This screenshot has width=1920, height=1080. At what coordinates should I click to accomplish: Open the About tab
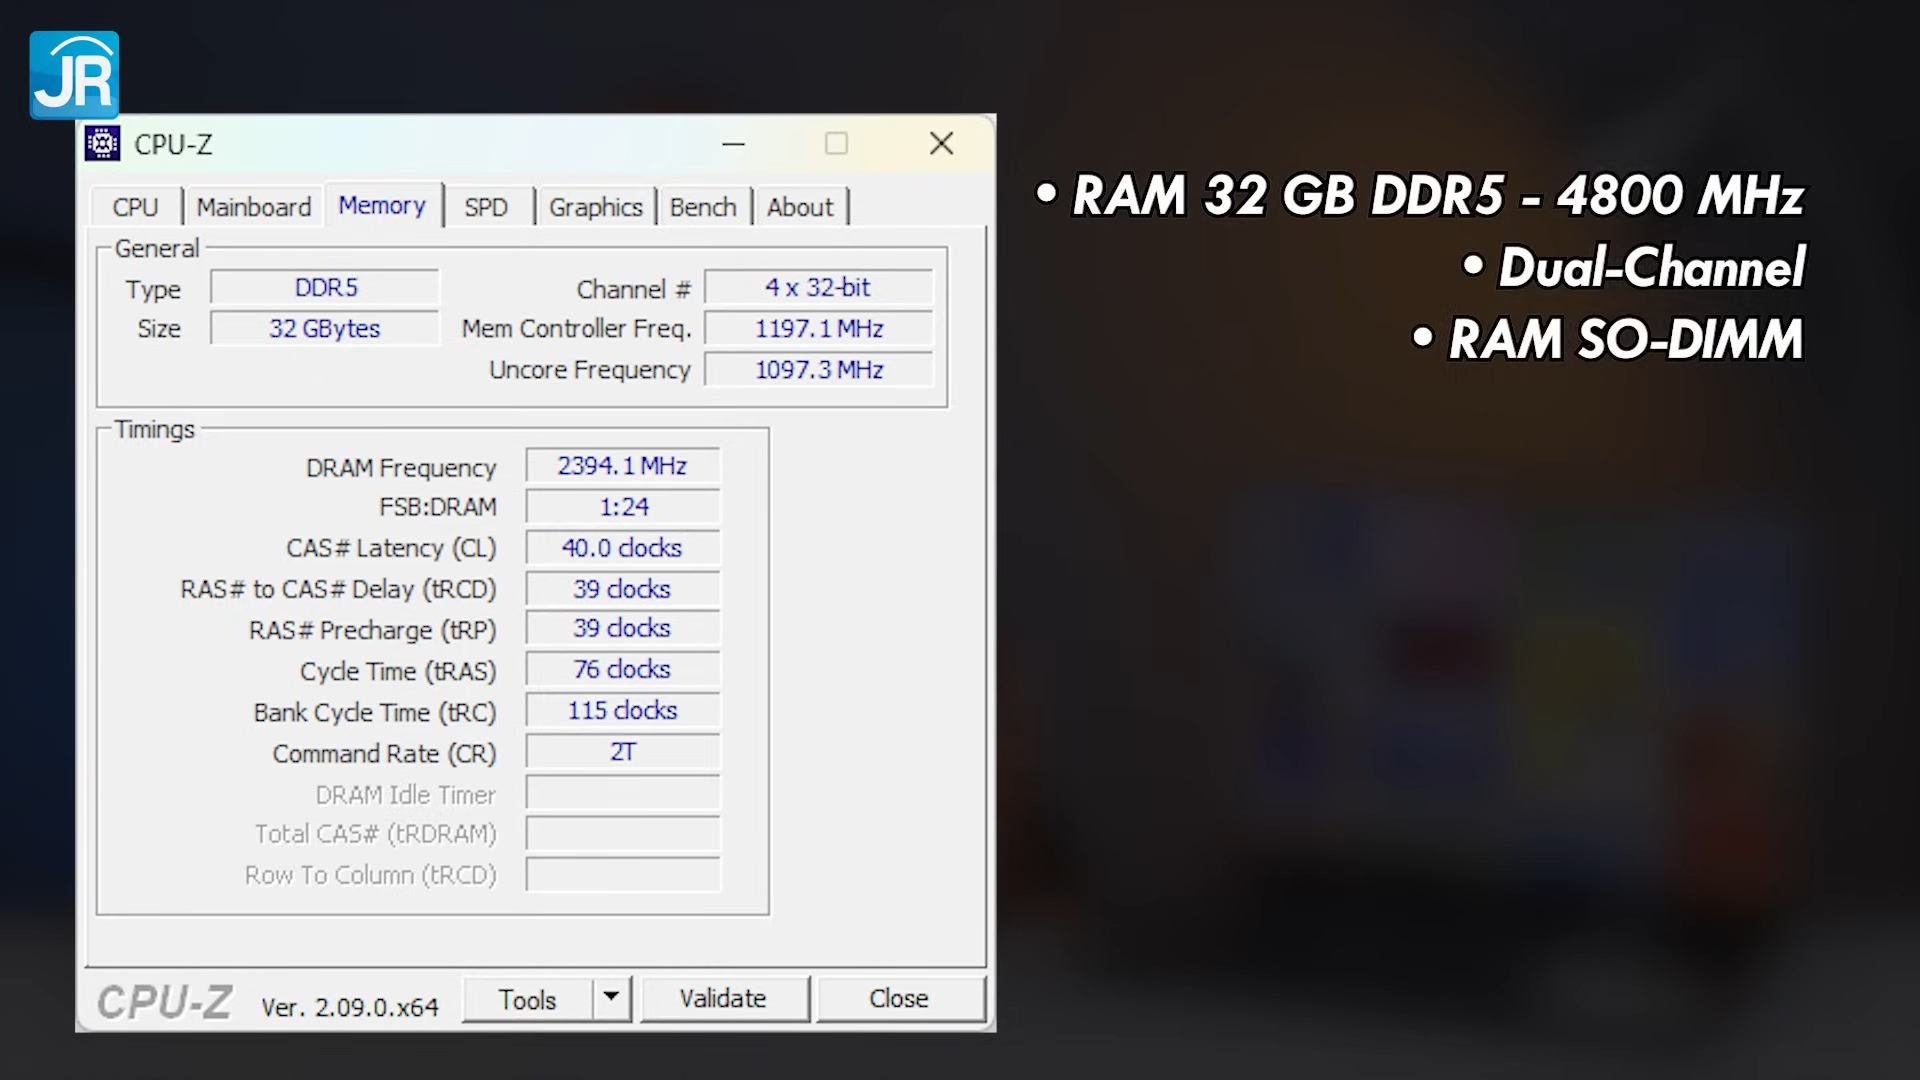click(800, 206)
